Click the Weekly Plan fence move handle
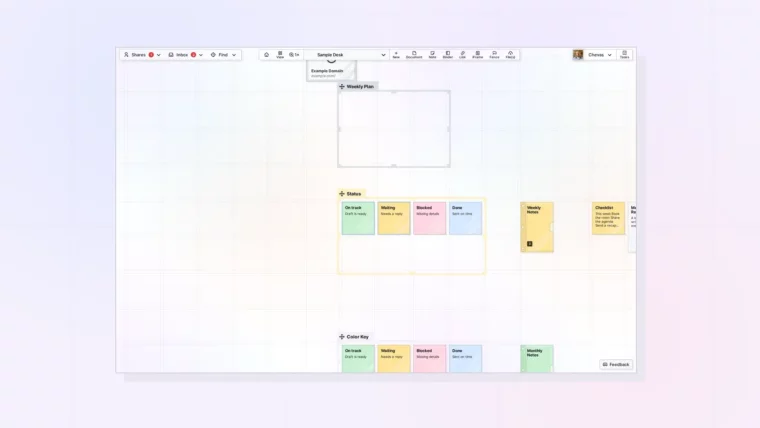The image size is (760, 428). pyautogui.click(x=342, y=86)
